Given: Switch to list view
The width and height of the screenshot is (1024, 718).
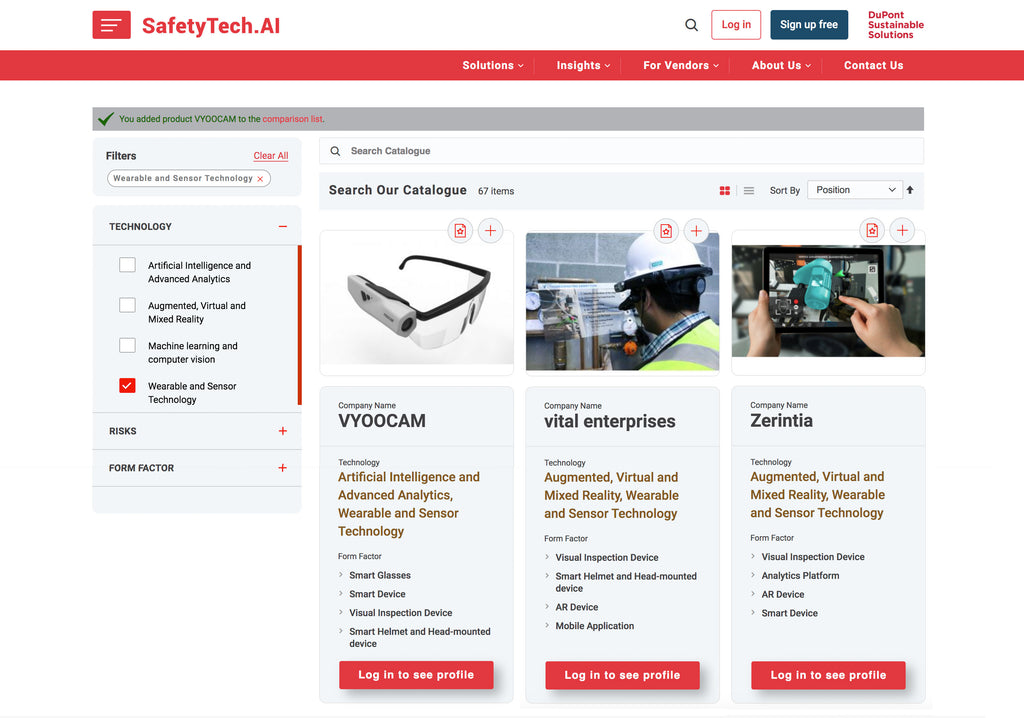Looking at the screenshot, I should click(748, 190).
